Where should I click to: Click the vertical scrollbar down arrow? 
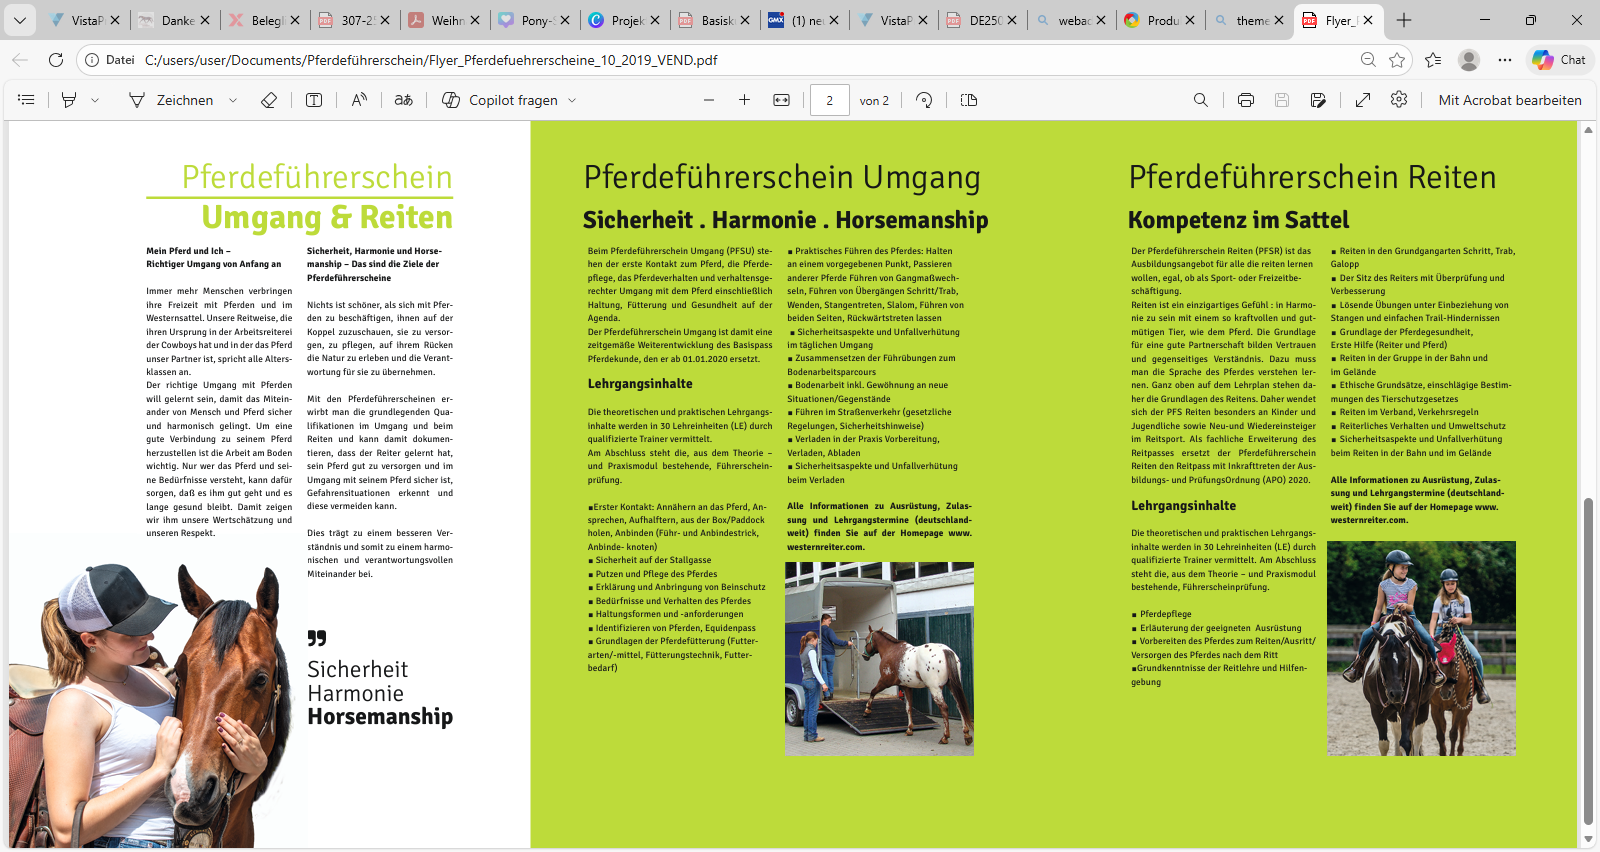[x=1588, y=840]
